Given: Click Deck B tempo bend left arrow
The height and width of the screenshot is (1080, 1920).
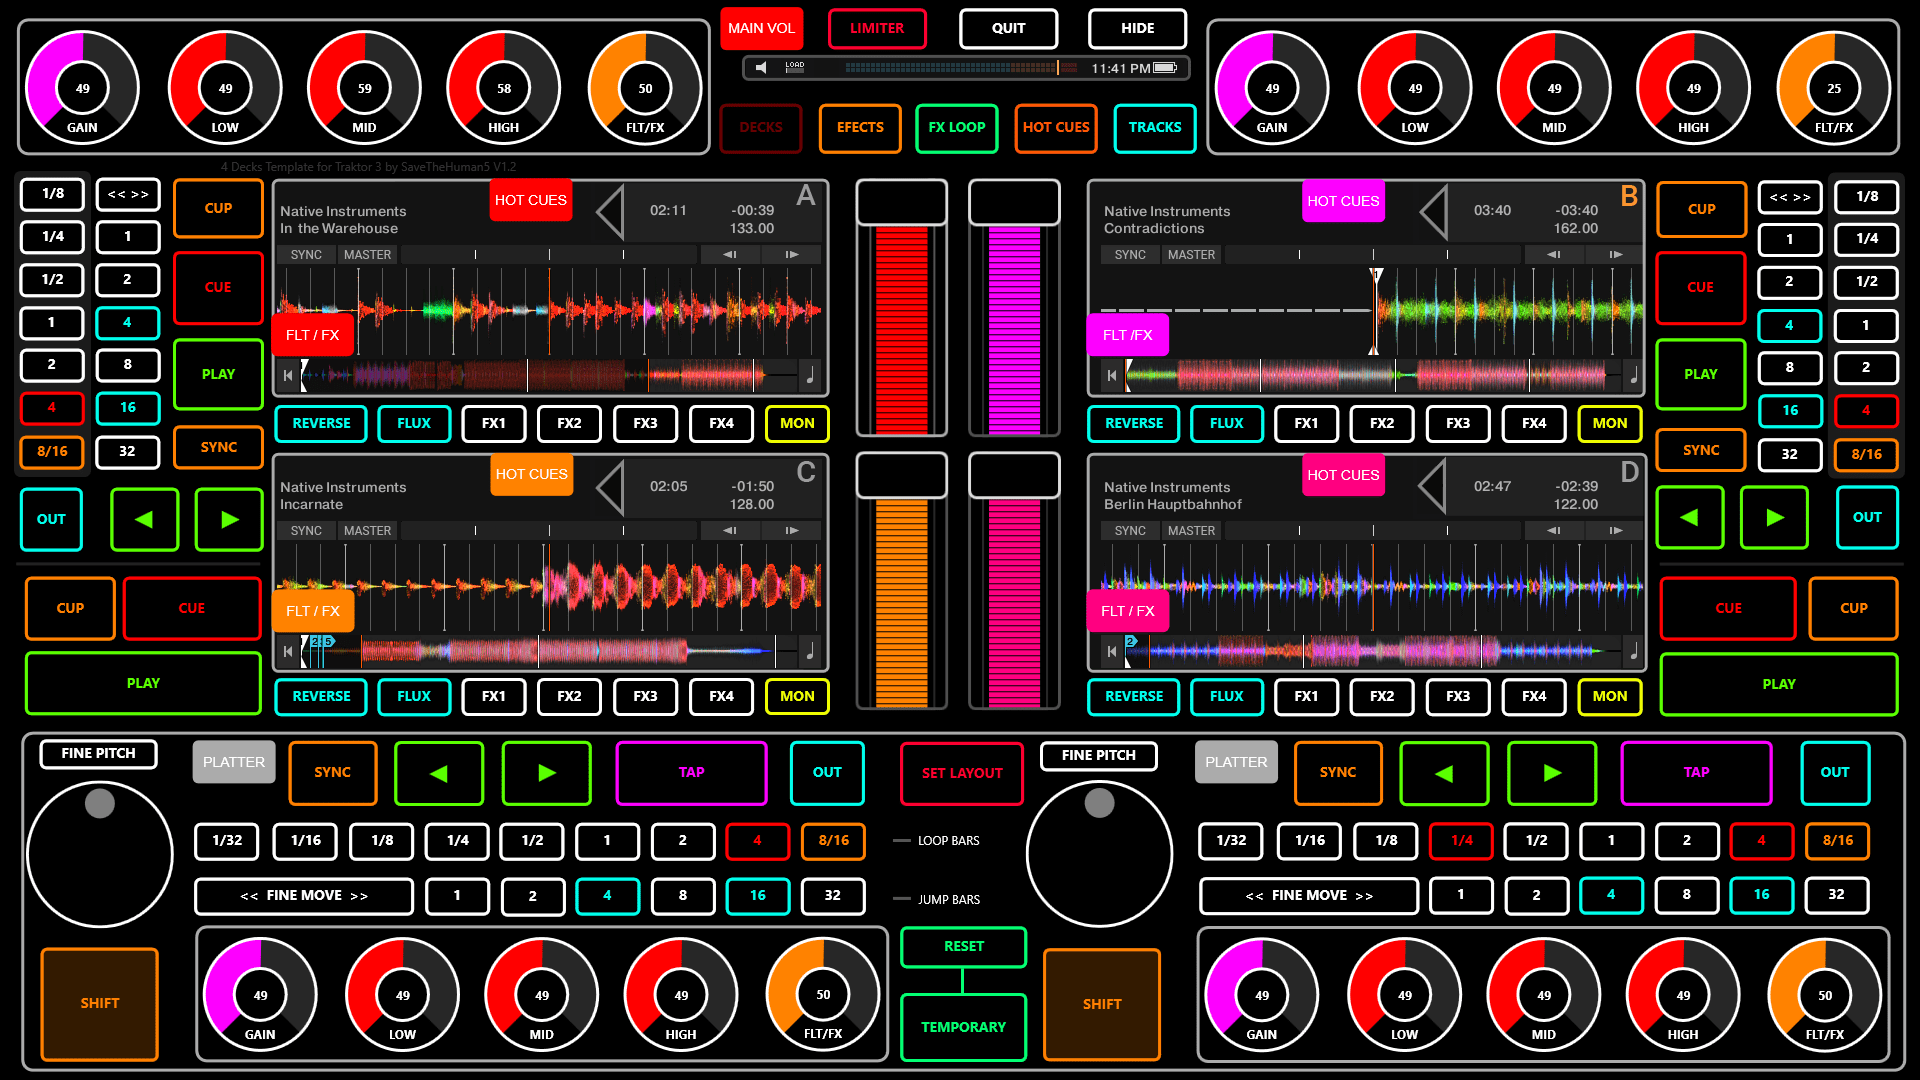Looking at the screenshot, I should point(1554,255).
